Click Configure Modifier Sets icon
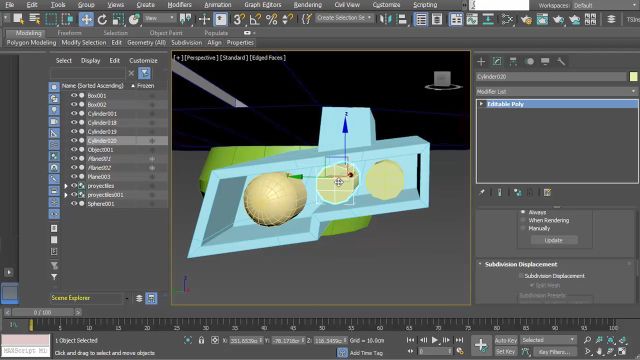This screenshot has width=640, height=360. 547,192
